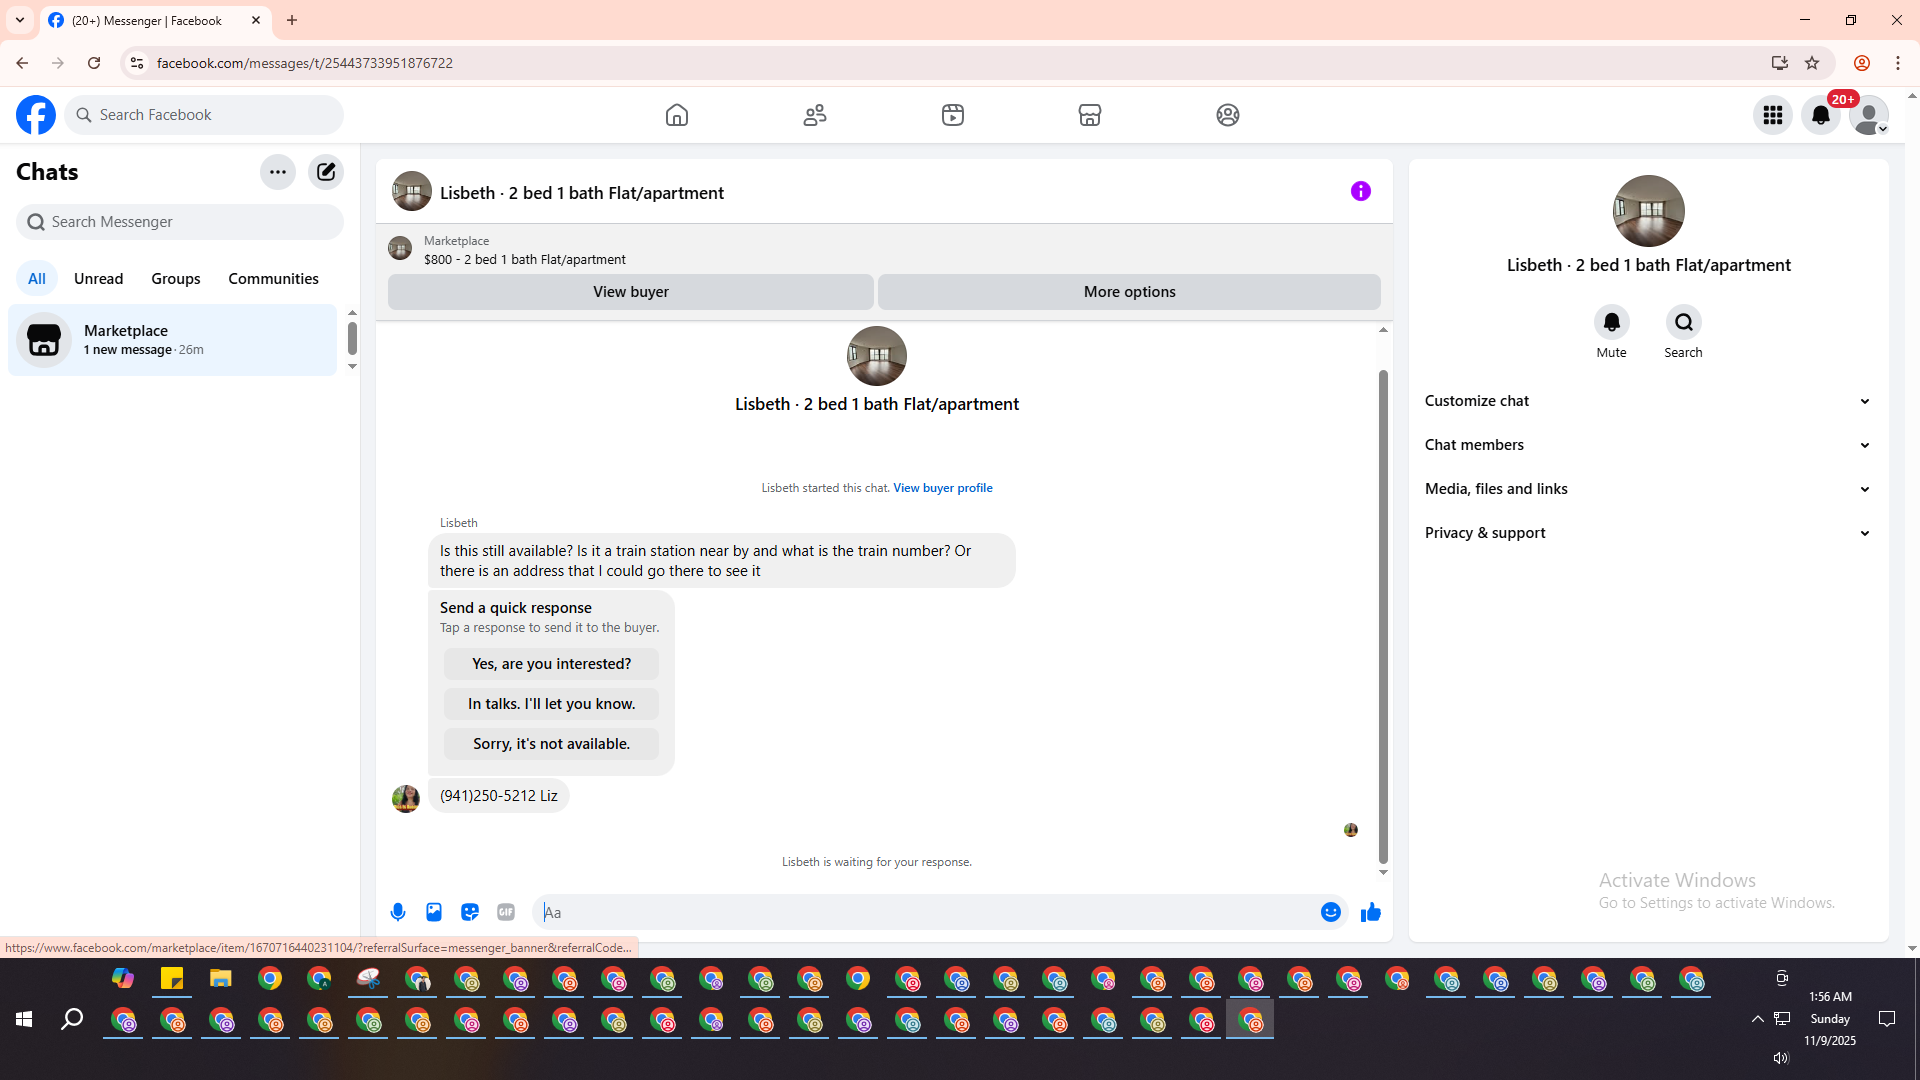The image size is (1920, 1080).
Task: Send a thumbs-up like
Action: [1370, 912]
